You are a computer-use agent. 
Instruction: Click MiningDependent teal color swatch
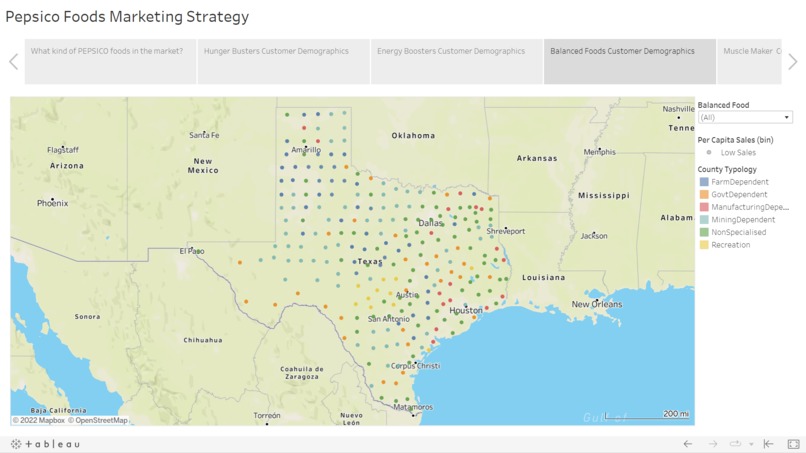pos(704,220)
